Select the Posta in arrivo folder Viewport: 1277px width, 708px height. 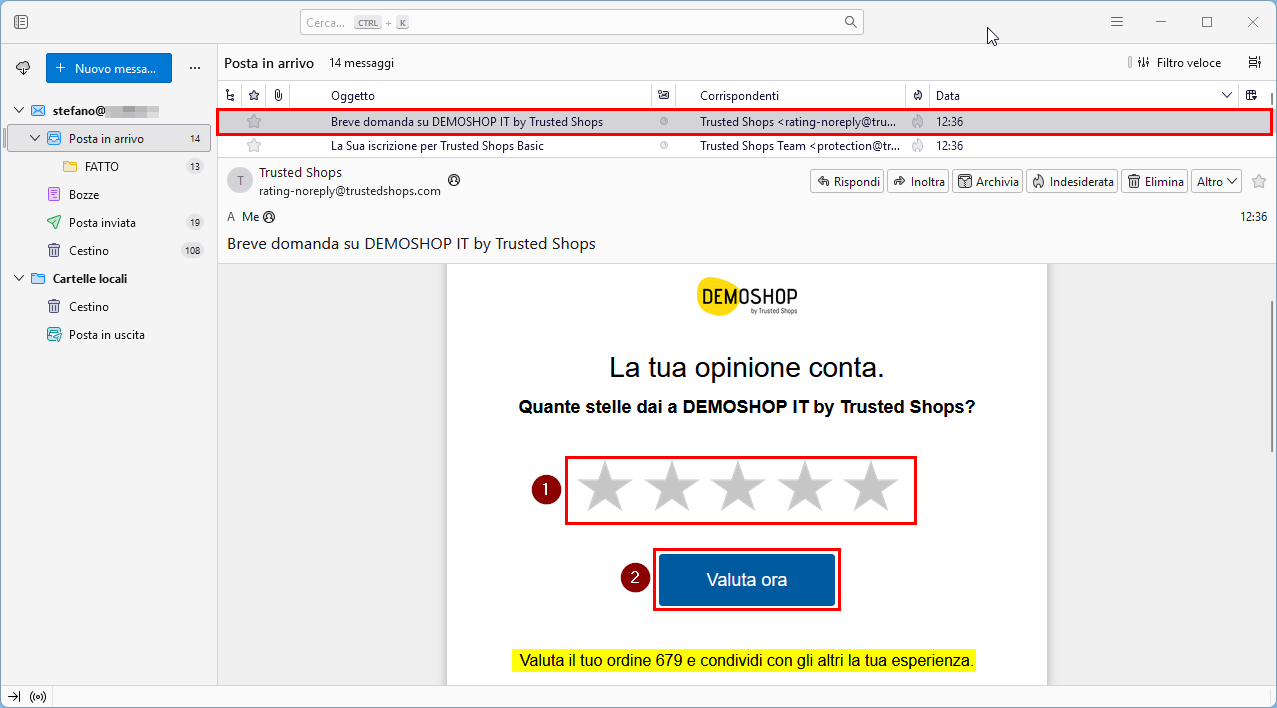click(x=108, y=138)
